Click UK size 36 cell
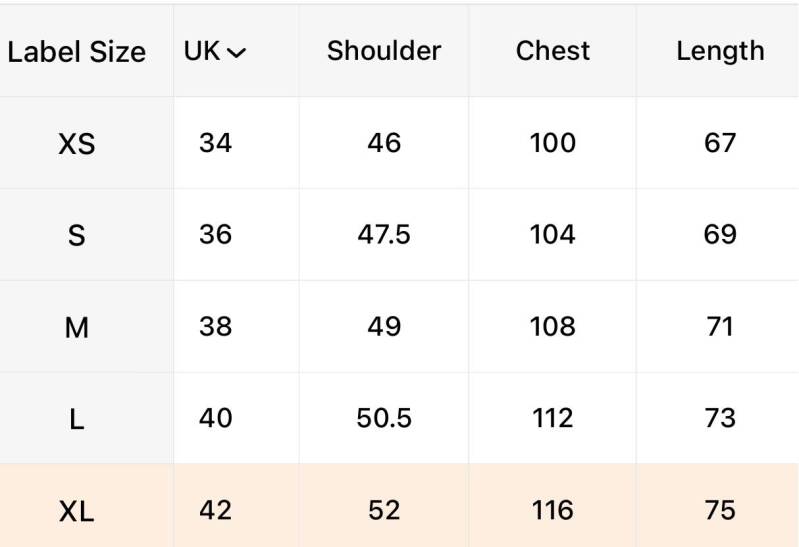The image size is (799, 547). point(215,235)
